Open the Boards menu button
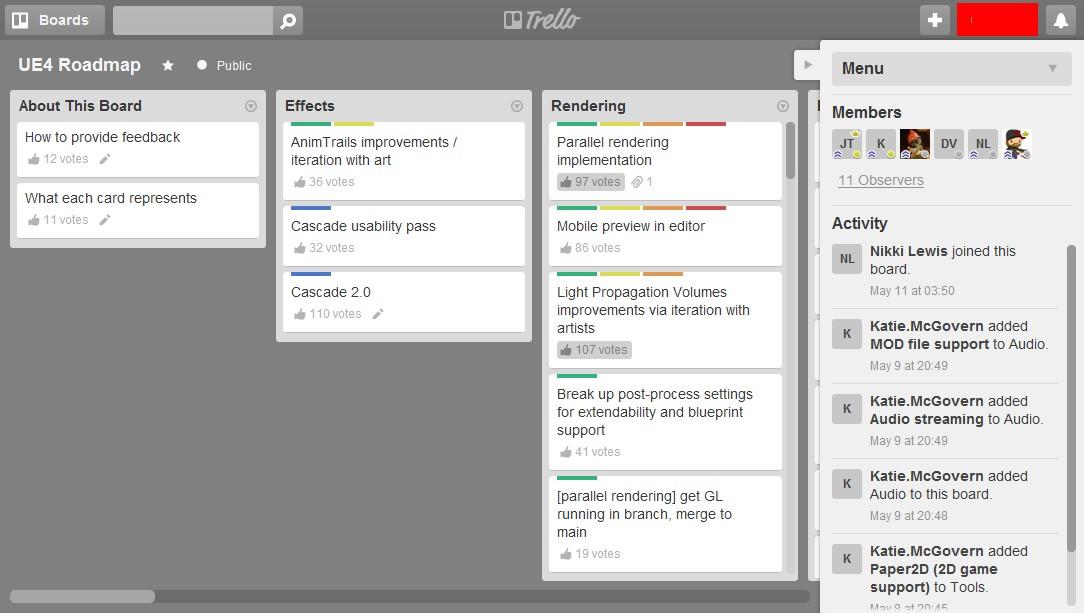This screenshot has height=613, width=1084. point(55,20)
